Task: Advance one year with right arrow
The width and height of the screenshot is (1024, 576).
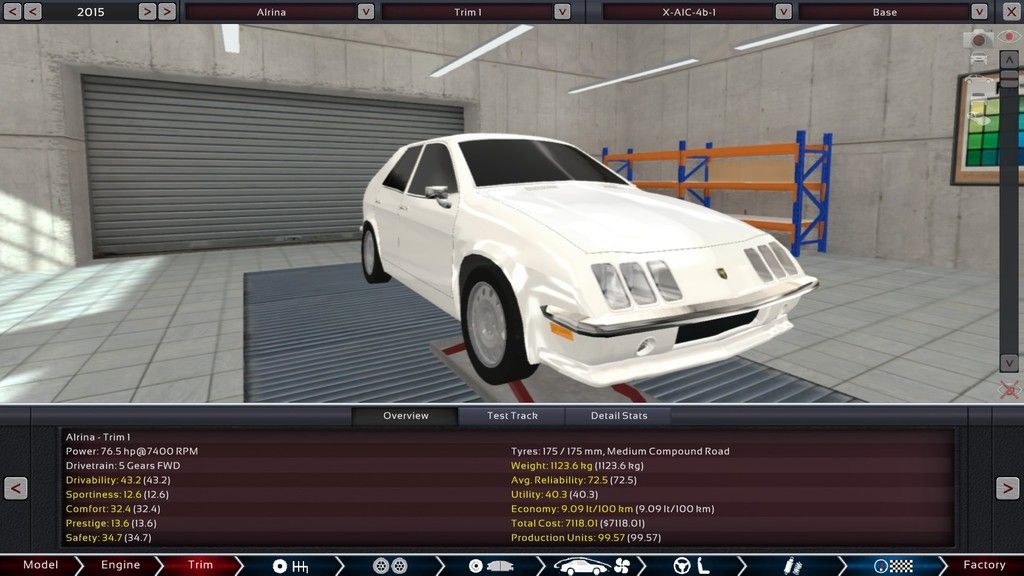Action: (x=147, y=11)
